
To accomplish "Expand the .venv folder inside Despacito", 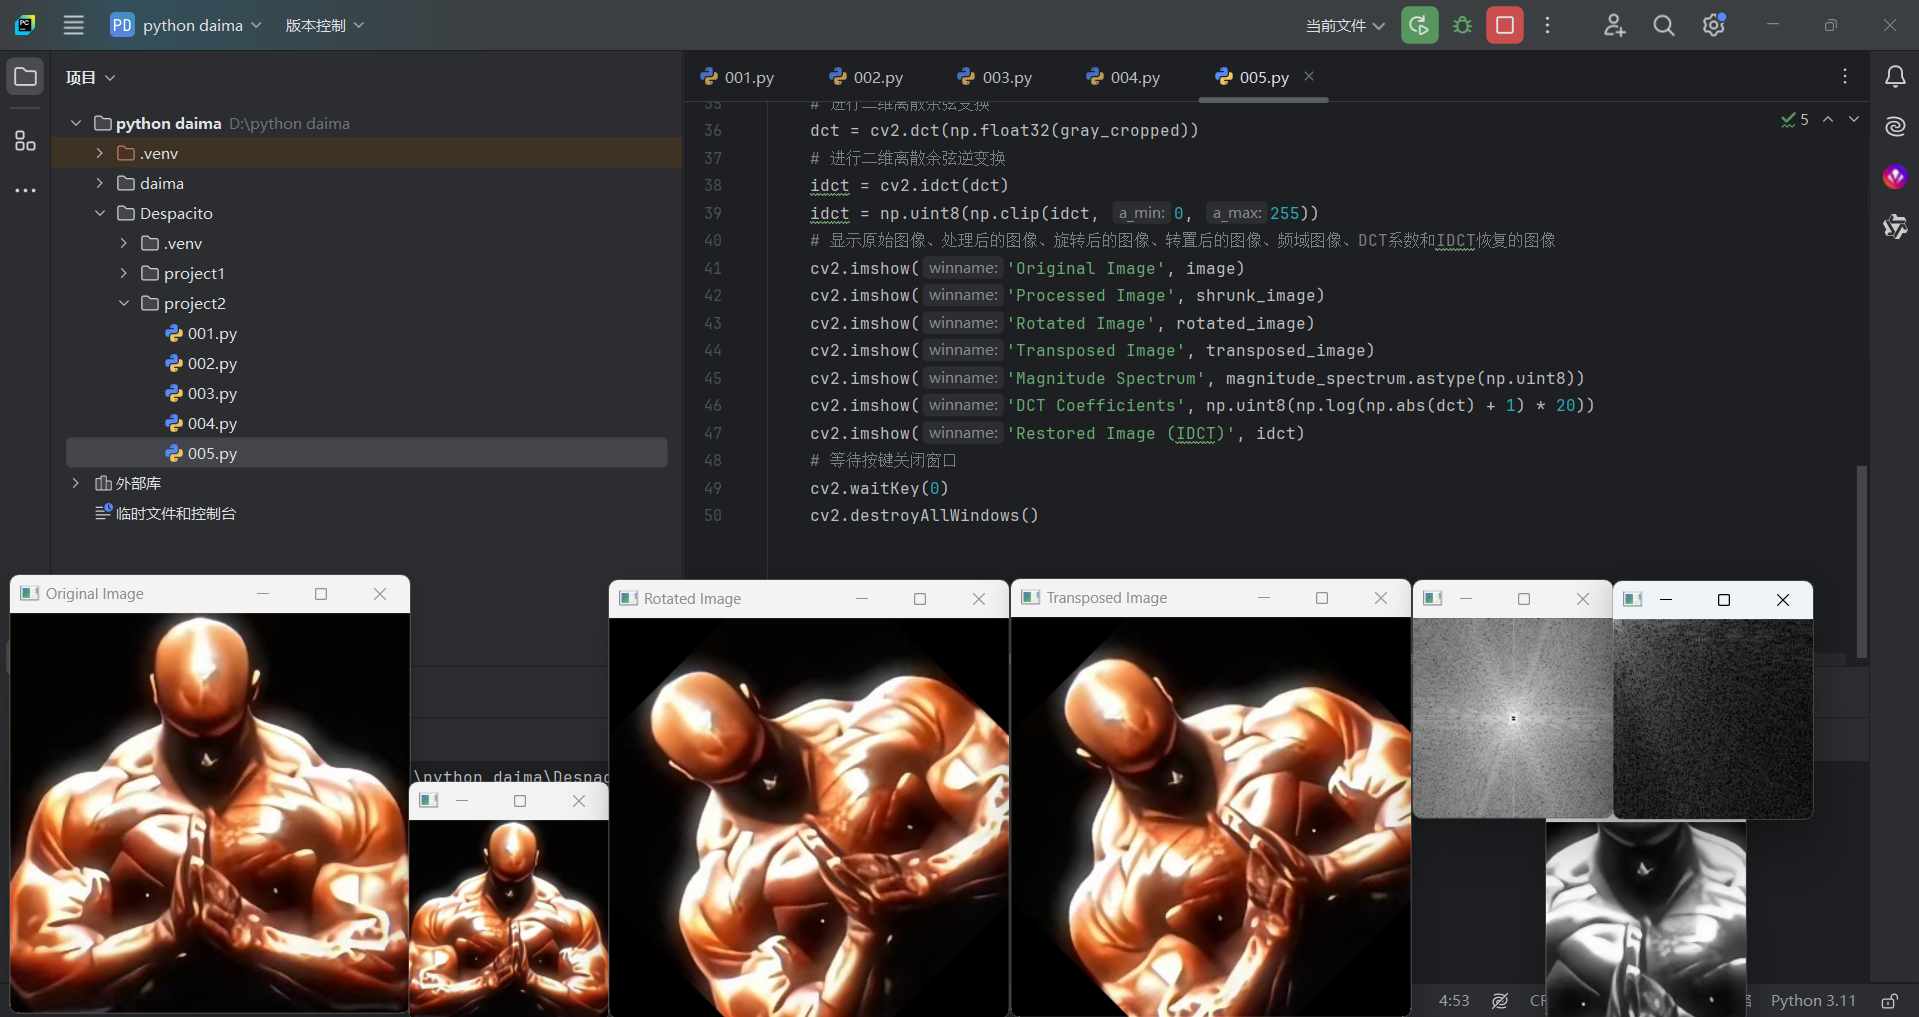I will (124, 243).
